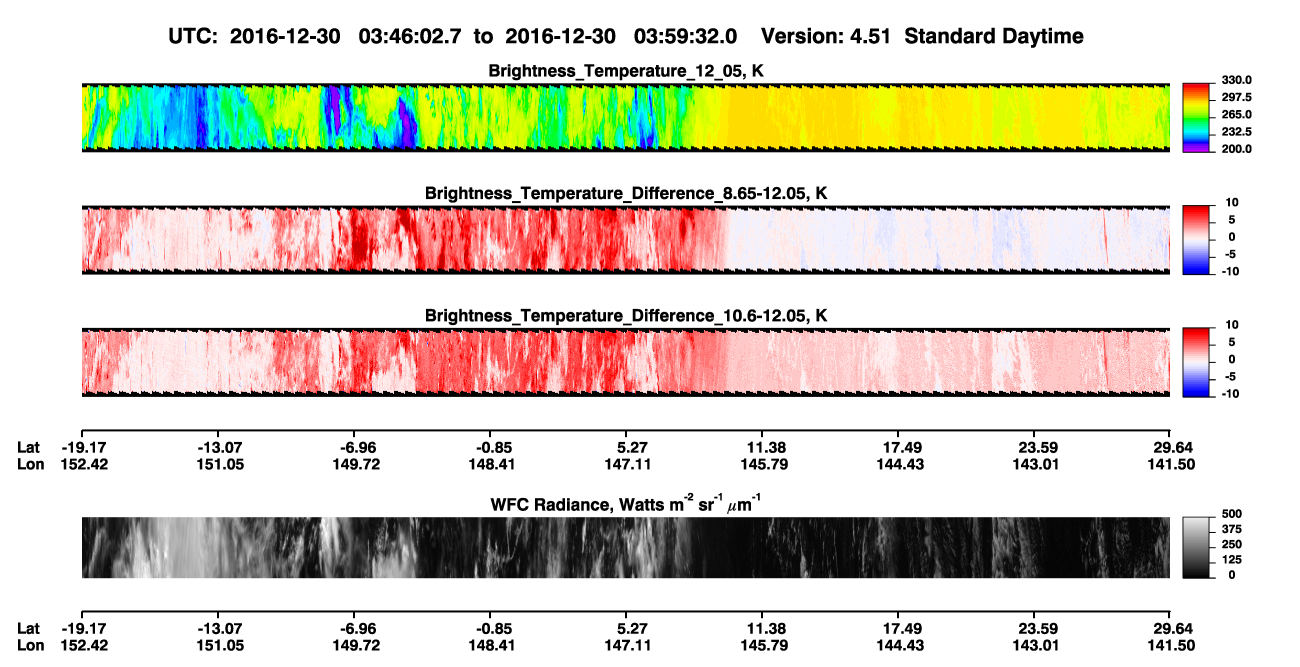This screenshot has height=667, width=1300.
Task: Click the 'Version: 4.51' text in header
Action: pyautogui.click(x=824, y=36)
